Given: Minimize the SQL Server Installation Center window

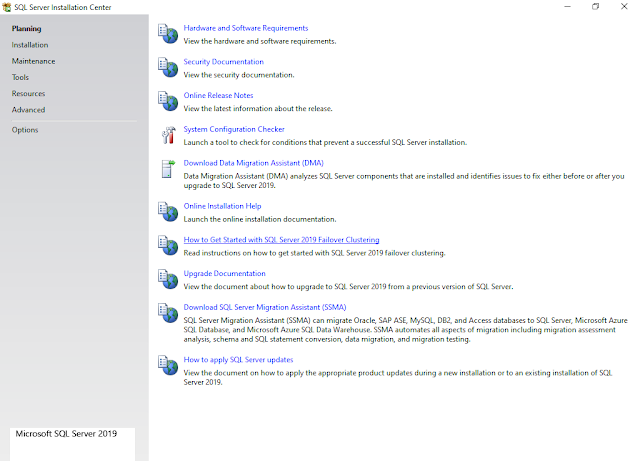Looking at the screenshot, I should [x=567, y=7].
